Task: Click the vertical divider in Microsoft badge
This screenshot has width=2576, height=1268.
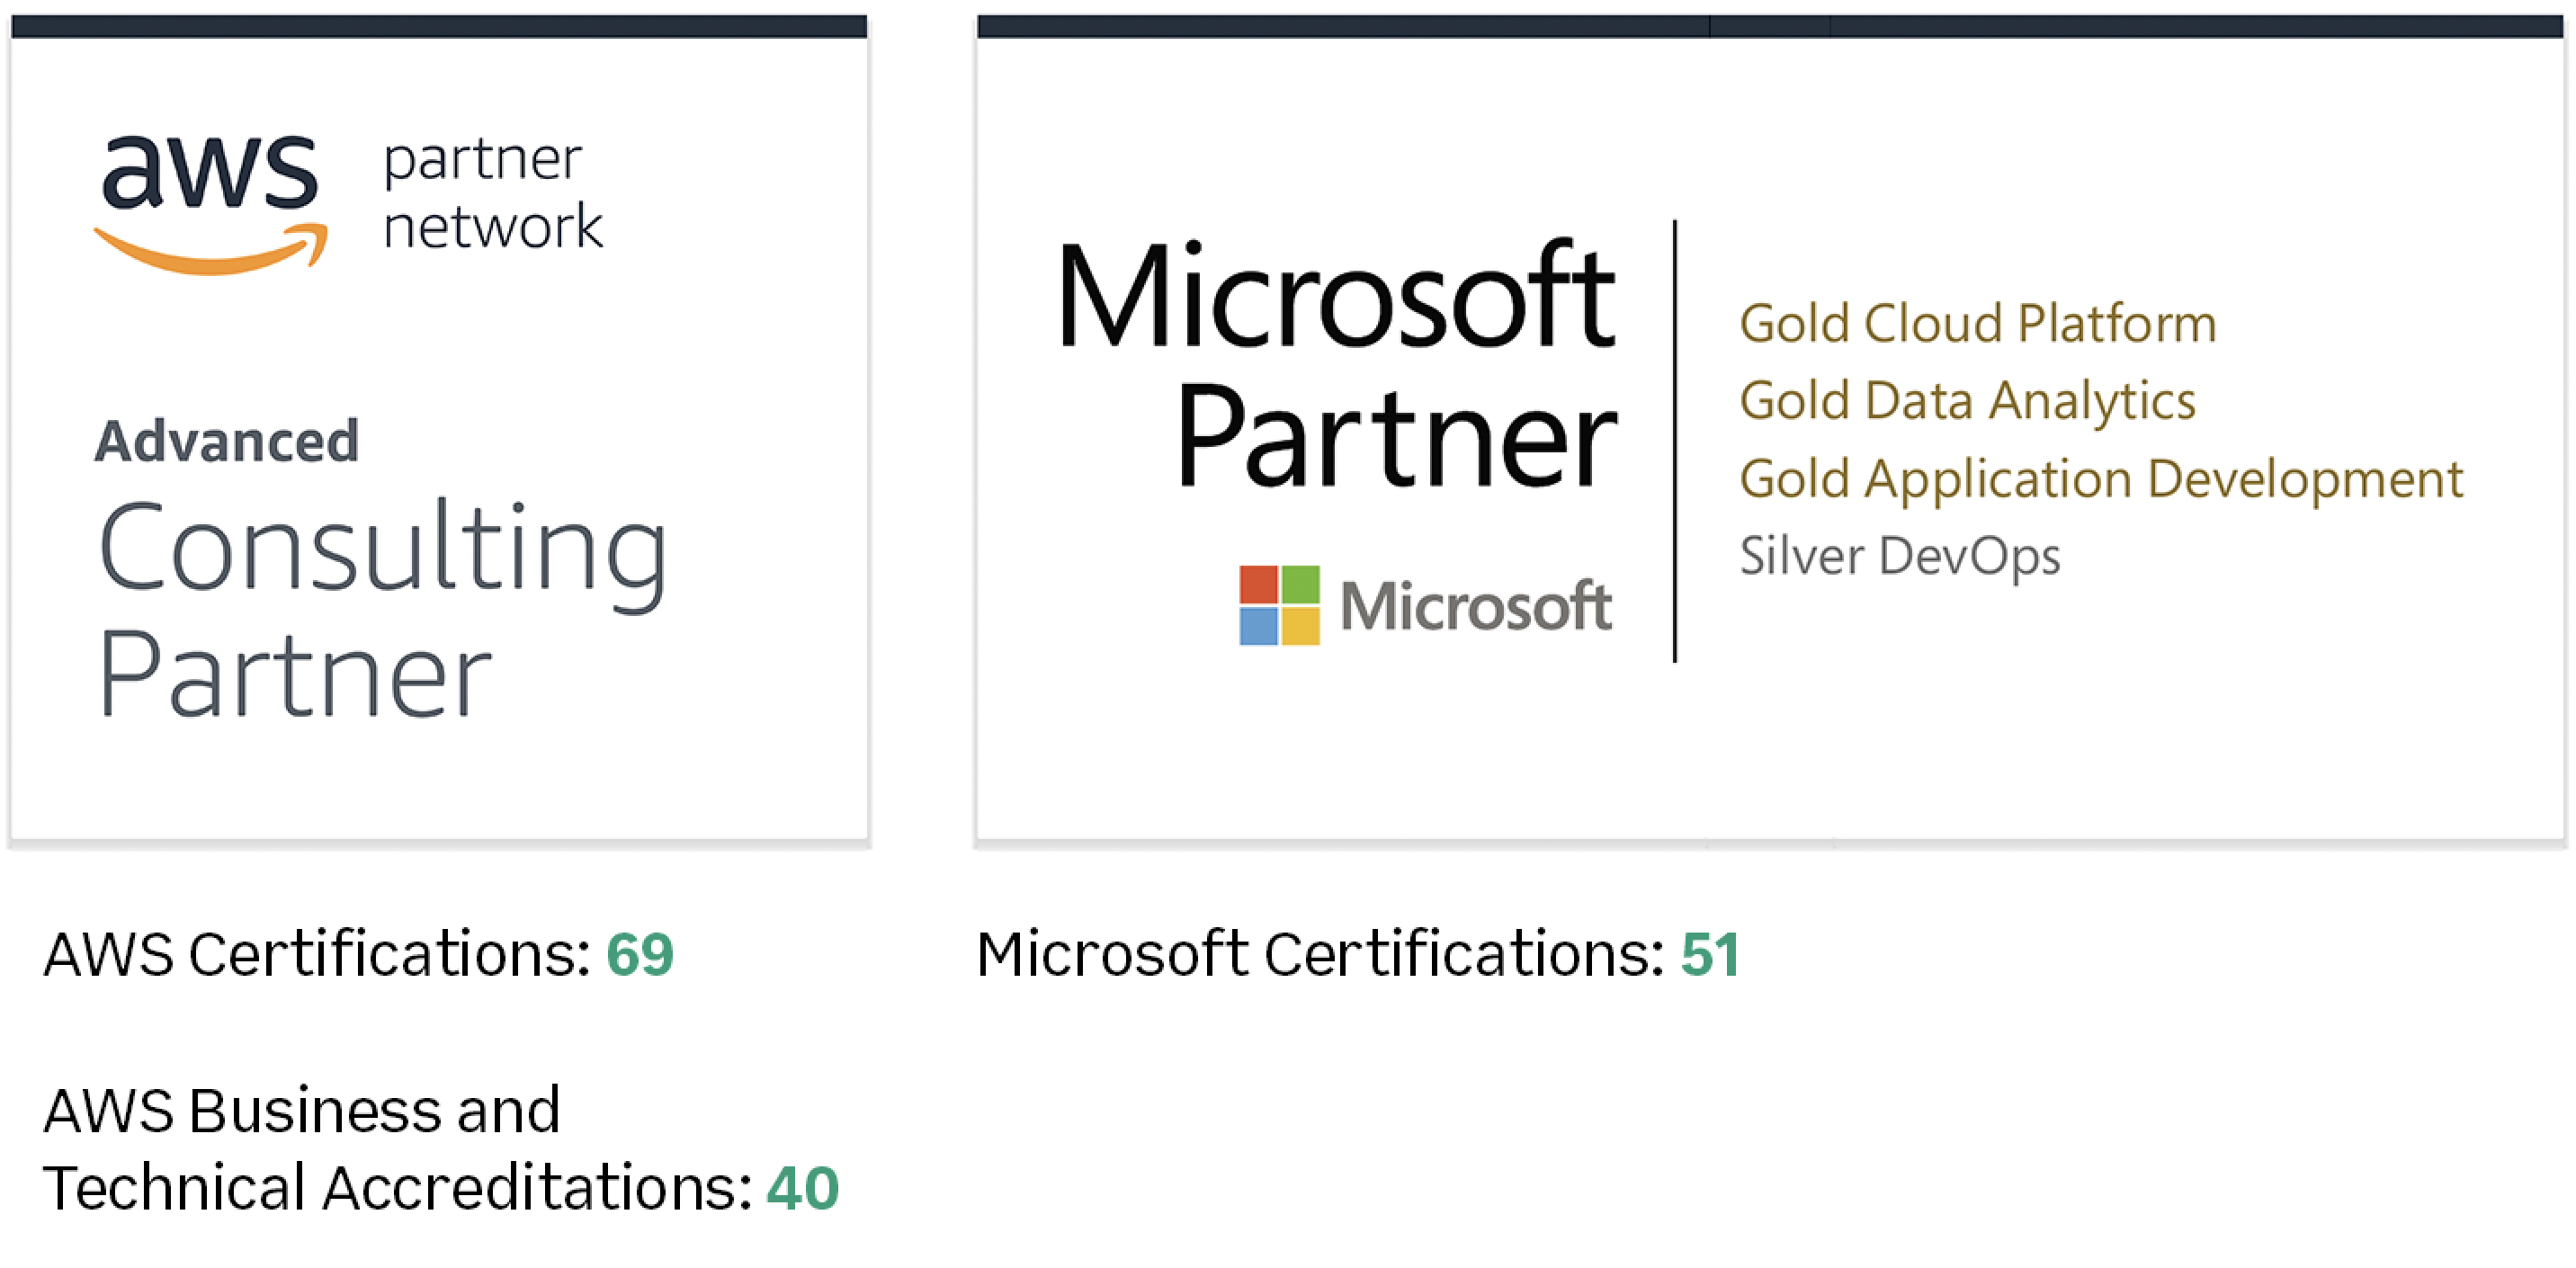Action: [1675, 441]
